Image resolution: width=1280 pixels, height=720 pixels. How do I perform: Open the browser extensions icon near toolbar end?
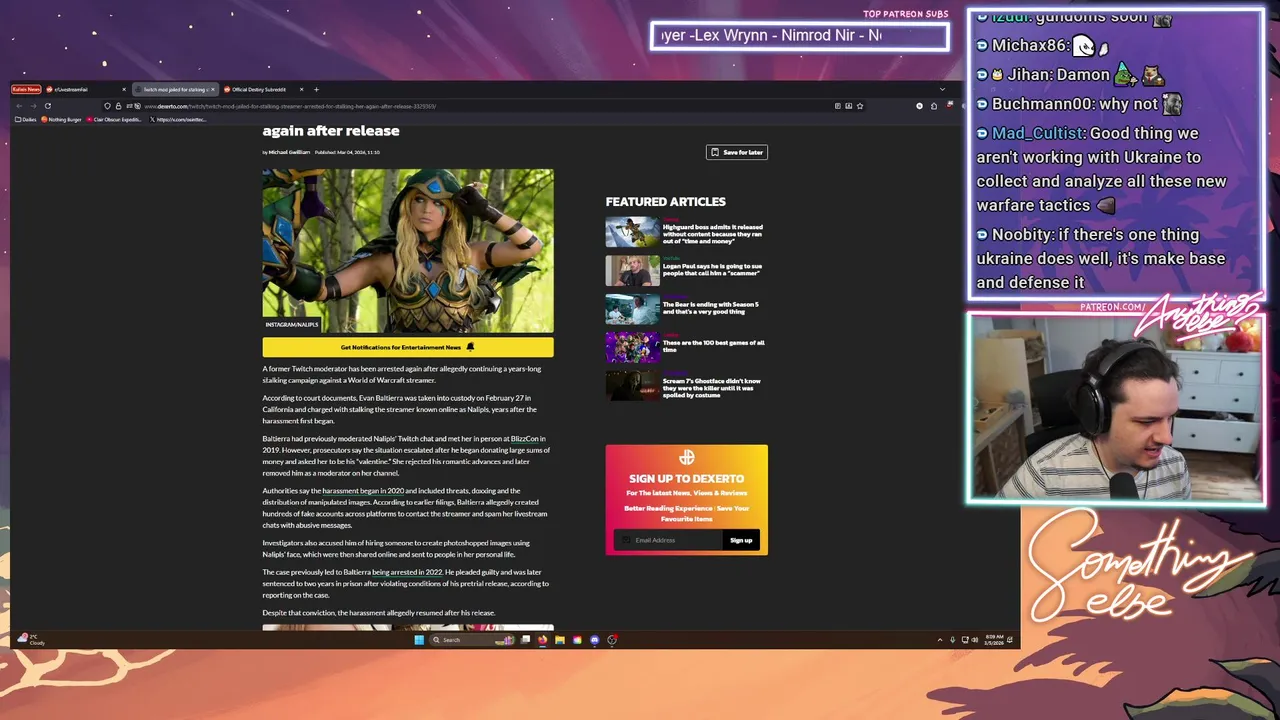(x=934, y=106)
